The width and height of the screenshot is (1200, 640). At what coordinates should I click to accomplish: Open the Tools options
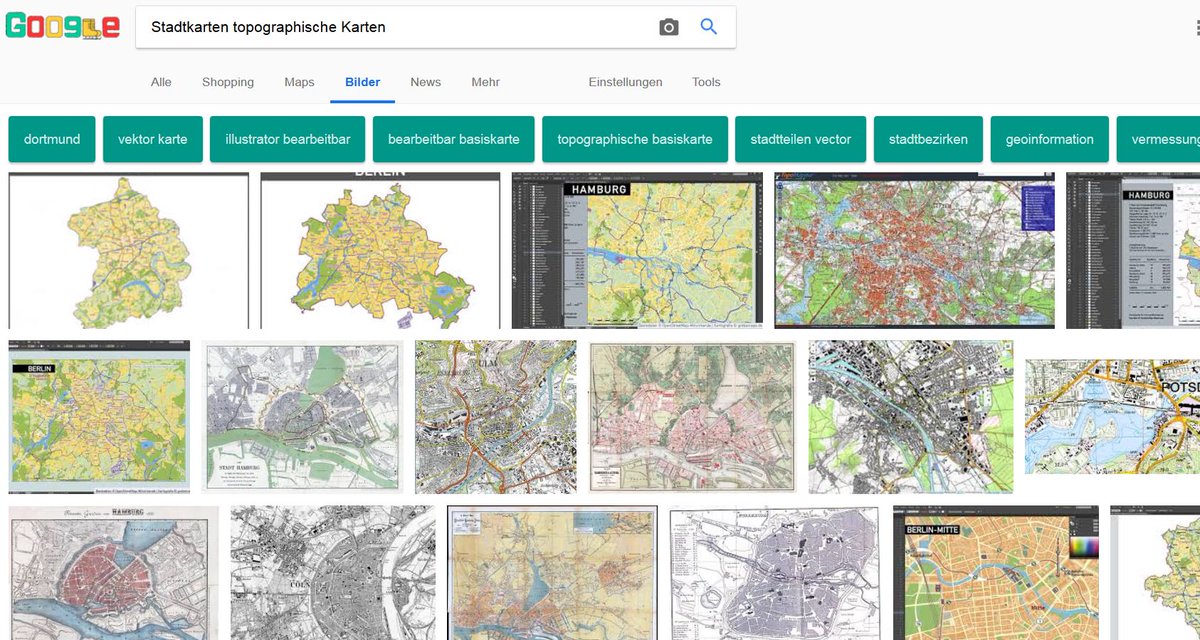point(706,82)
